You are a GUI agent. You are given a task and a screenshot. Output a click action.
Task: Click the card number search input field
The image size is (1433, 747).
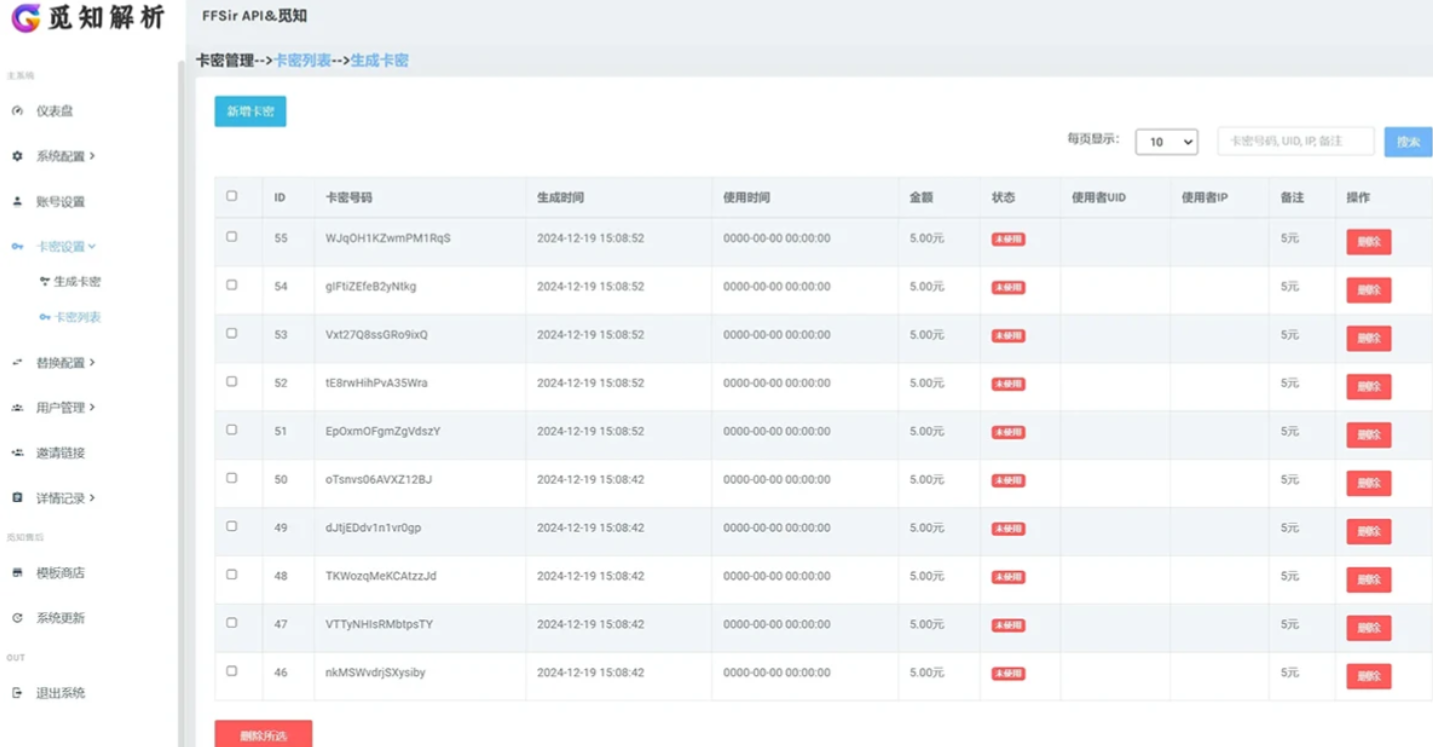point(1295,142)
